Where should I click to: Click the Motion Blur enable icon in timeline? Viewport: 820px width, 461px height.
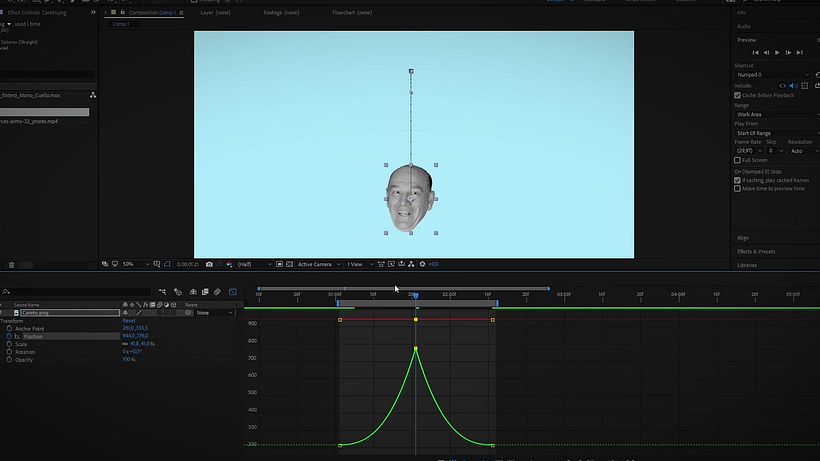point(217,292)
